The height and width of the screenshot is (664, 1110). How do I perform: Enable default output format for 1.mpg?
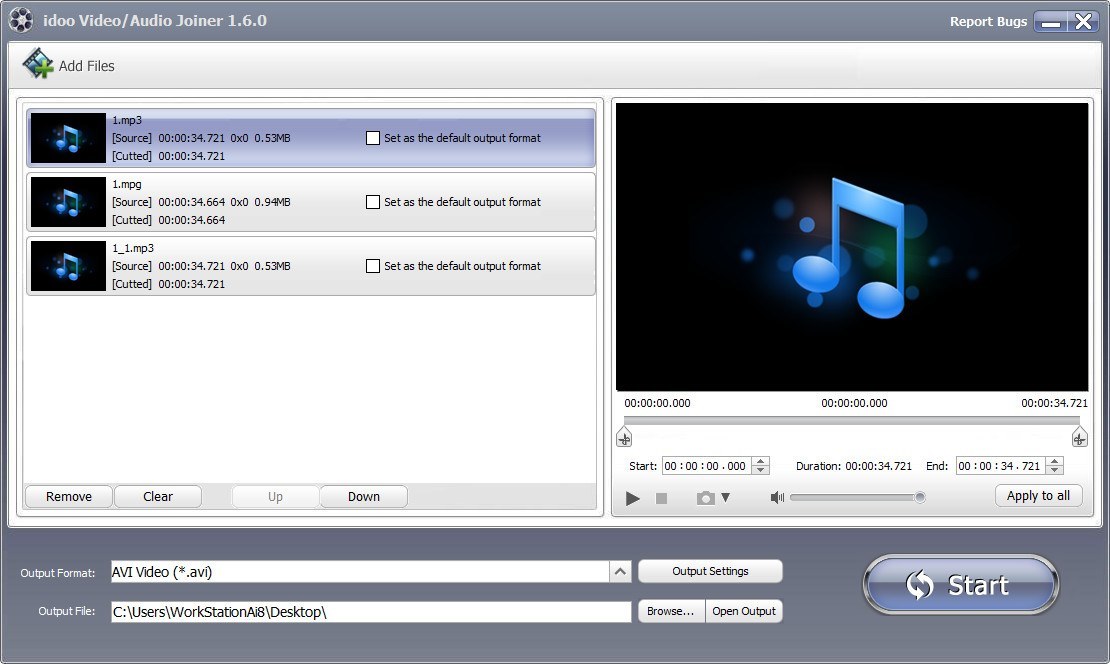click(374, 202)
